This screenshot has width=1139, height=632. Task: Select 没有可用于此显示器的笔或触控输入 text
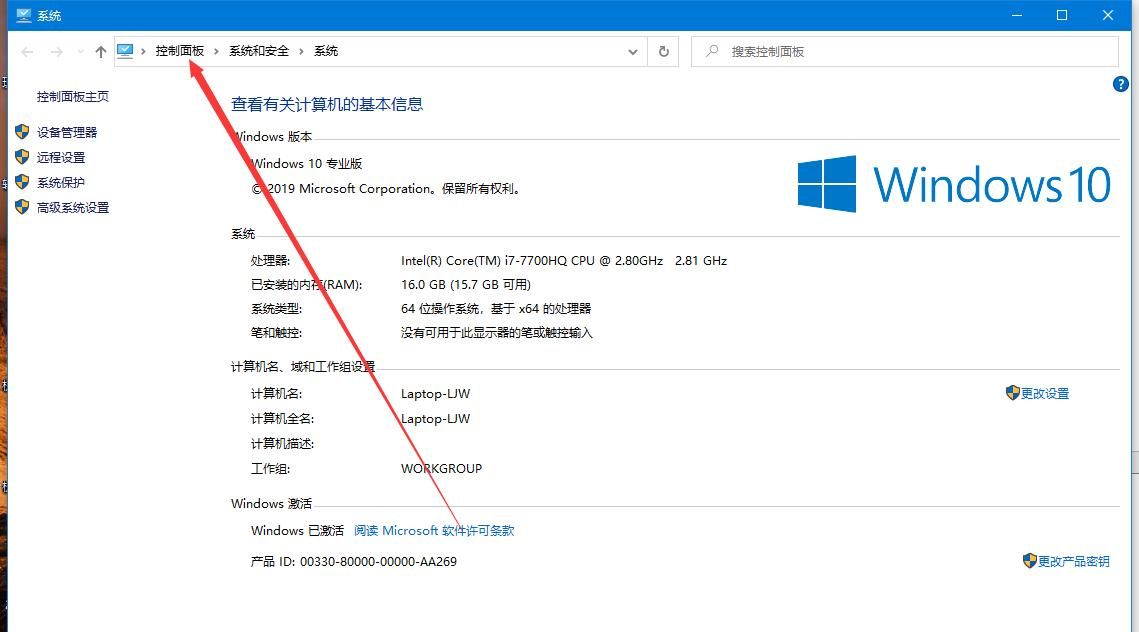point(497,333)
